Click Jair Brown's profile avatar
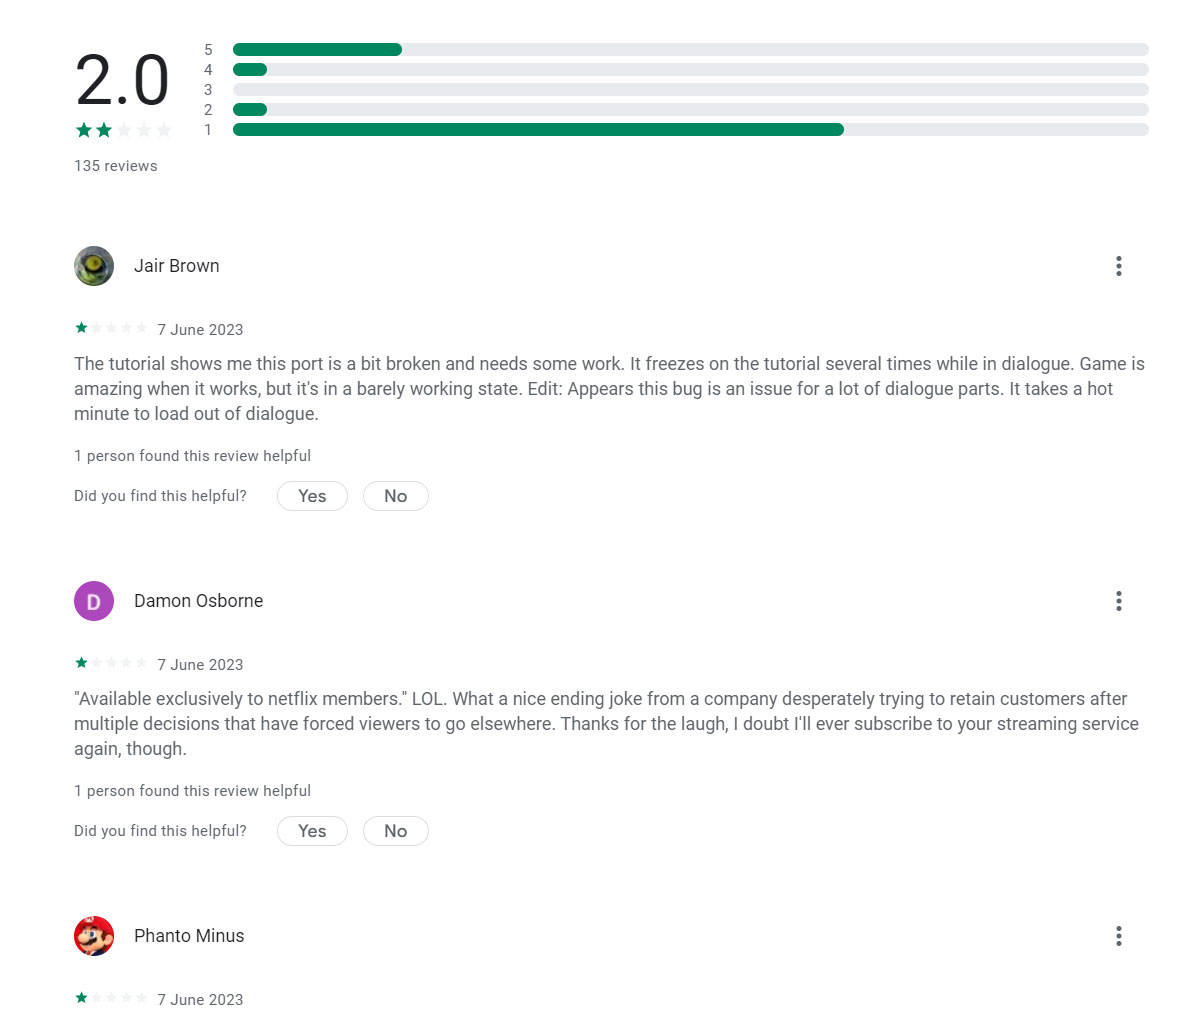 tap(94, 266)
